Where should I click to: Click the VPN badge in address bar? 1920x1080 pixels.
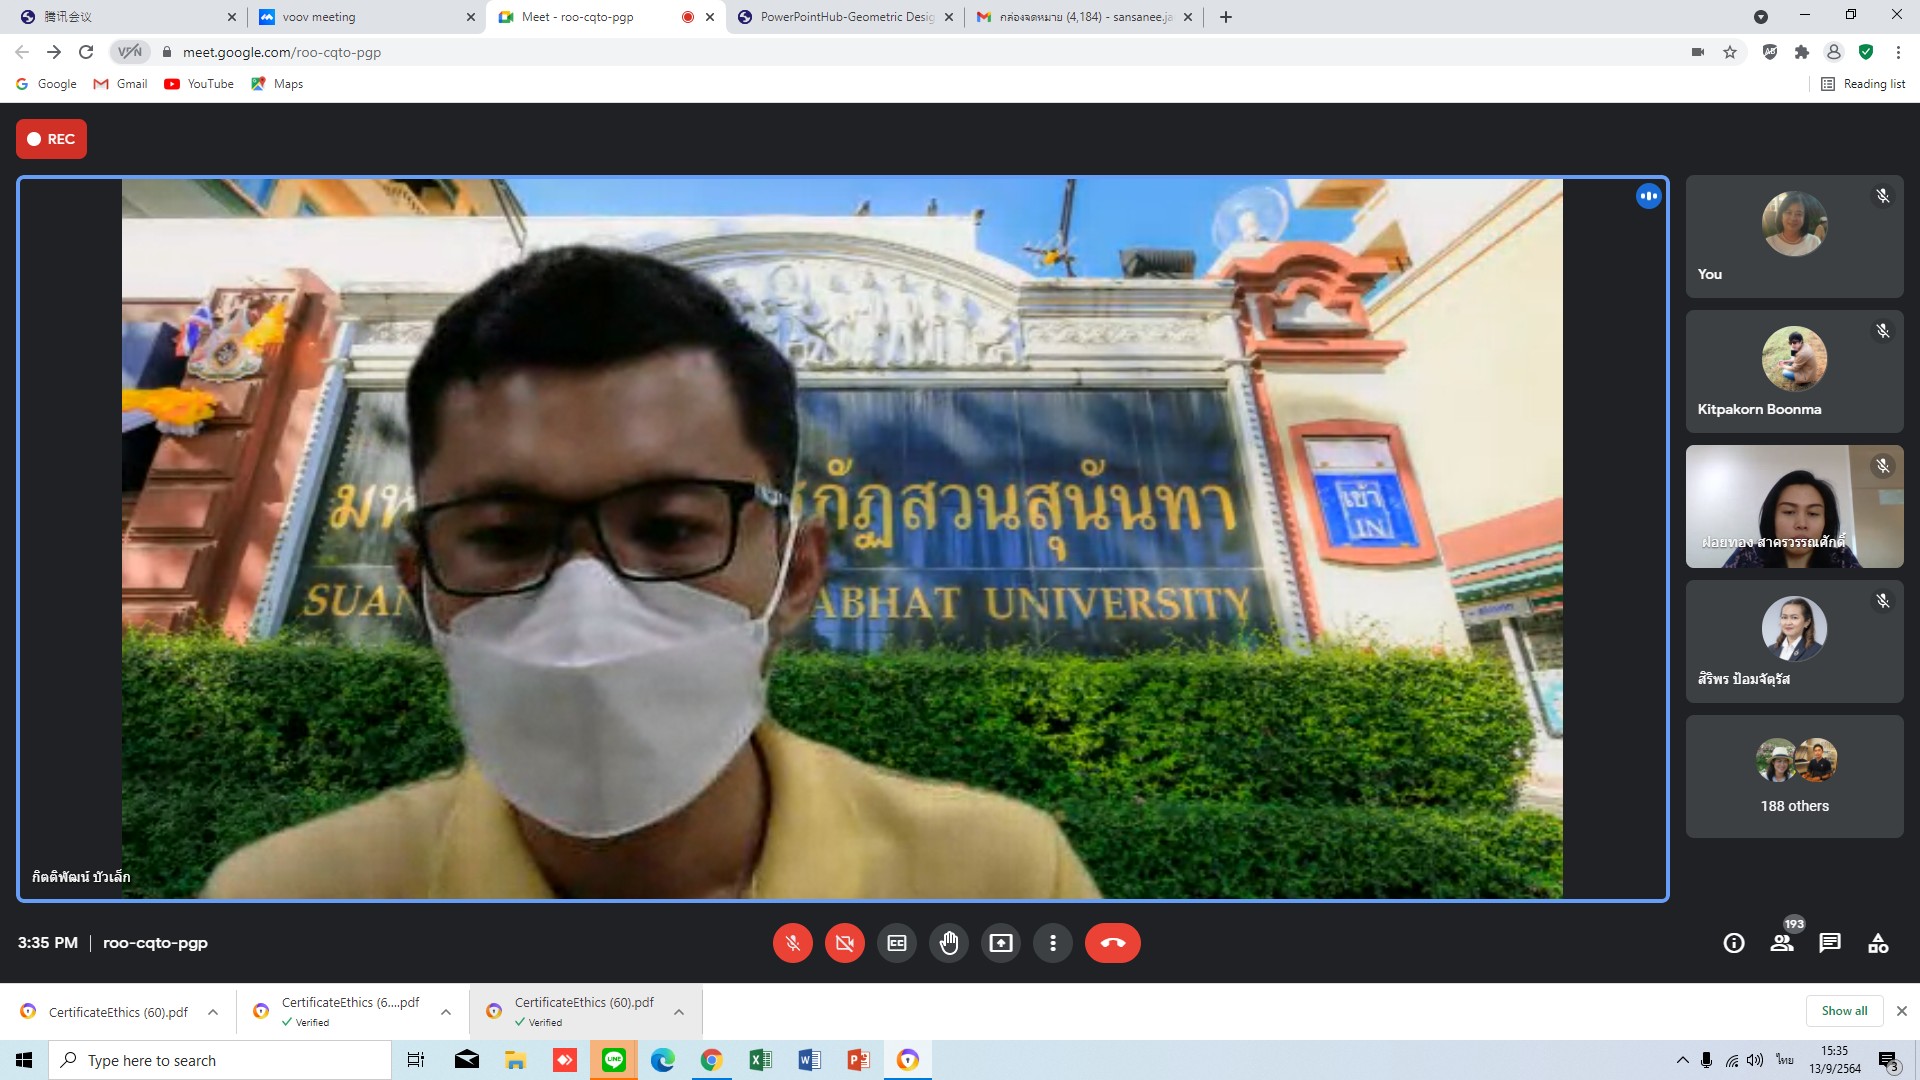point(130,52)
